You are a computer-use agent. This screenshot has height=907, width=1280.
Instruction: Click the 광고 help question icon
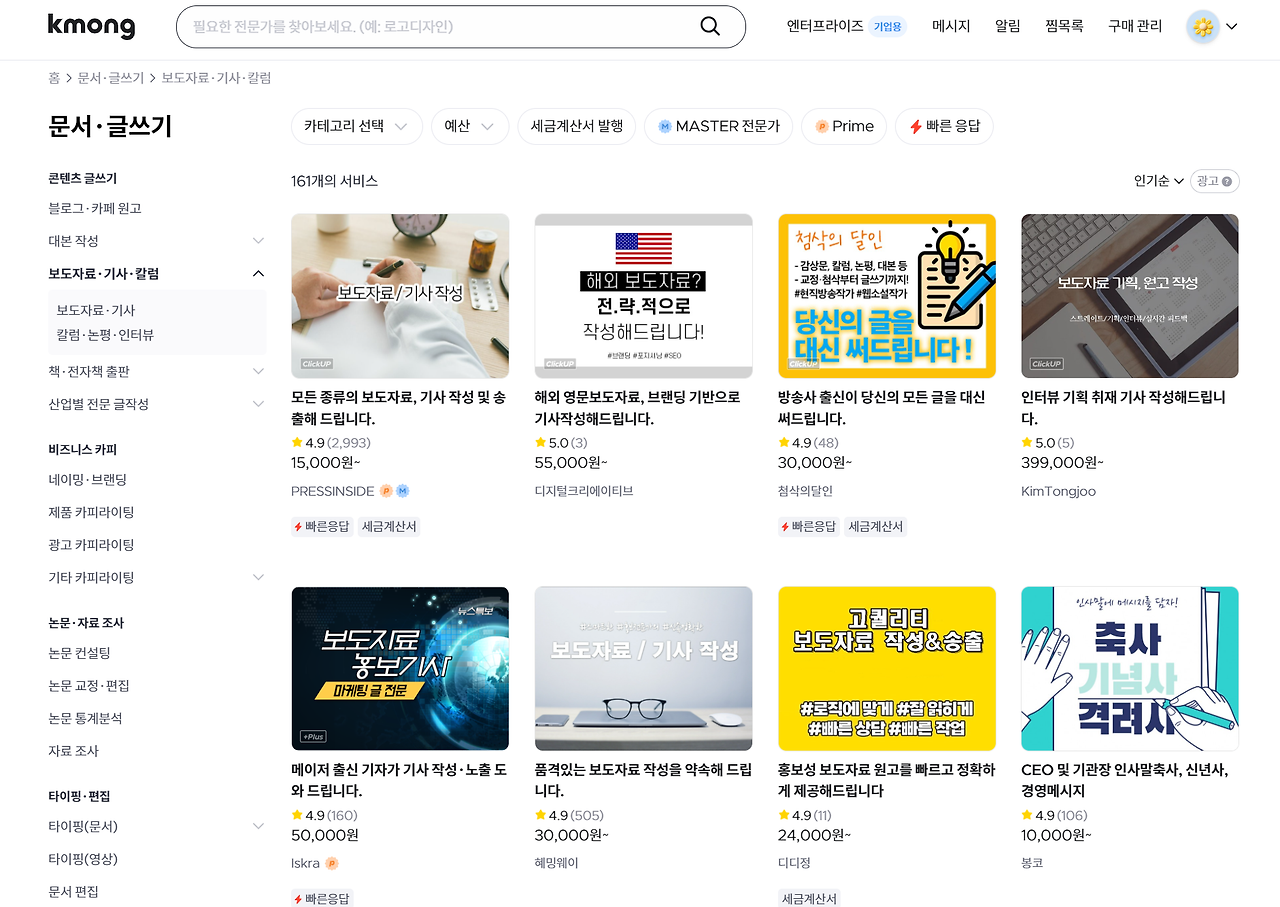[1229, 181]
